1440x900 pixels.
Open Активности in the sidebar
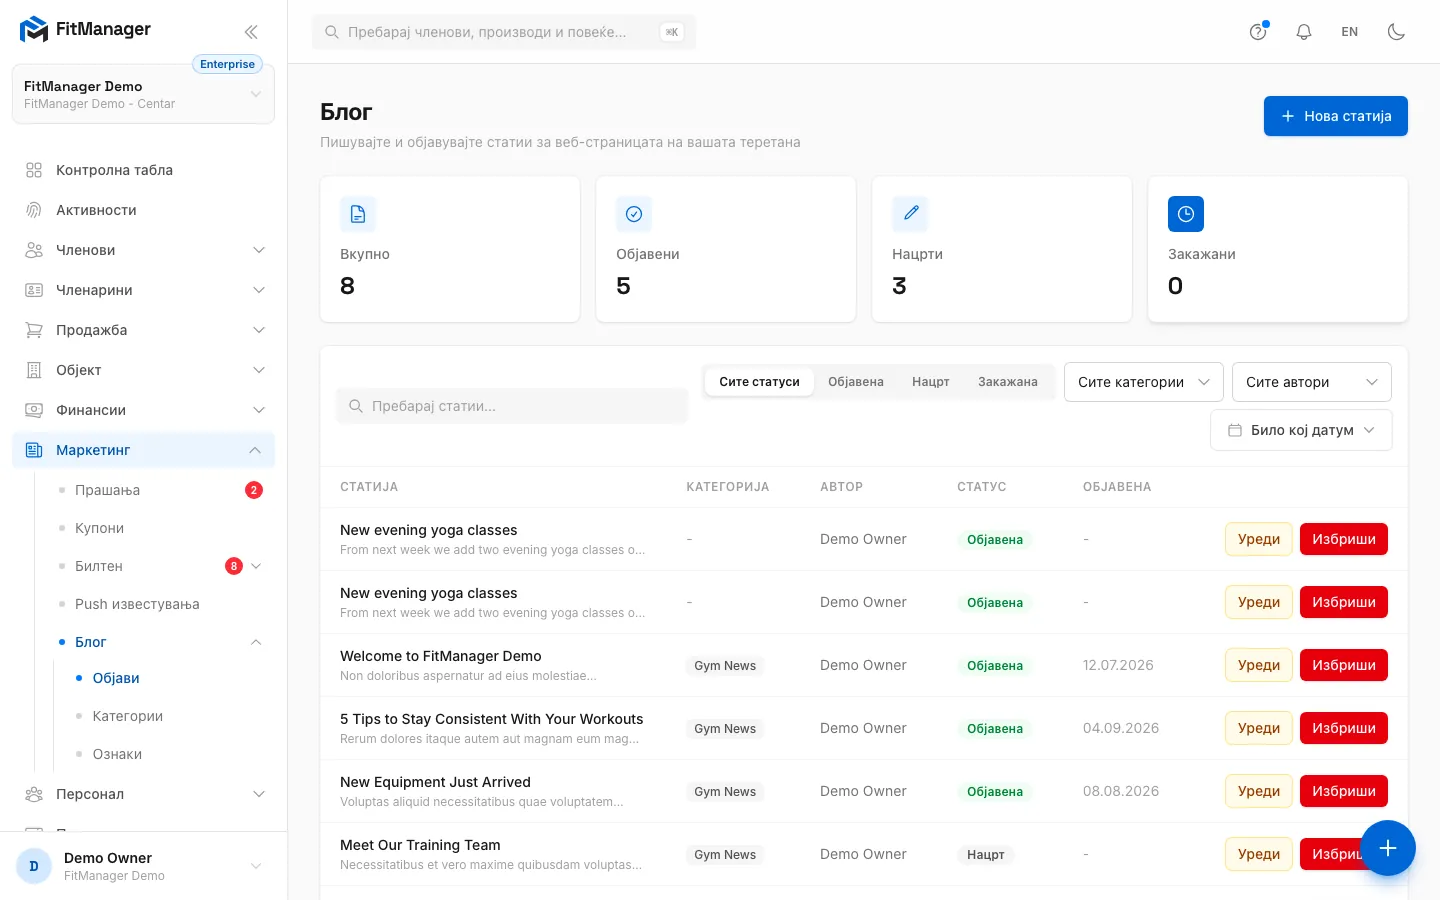pyautogui.click(x=143, y=210)
